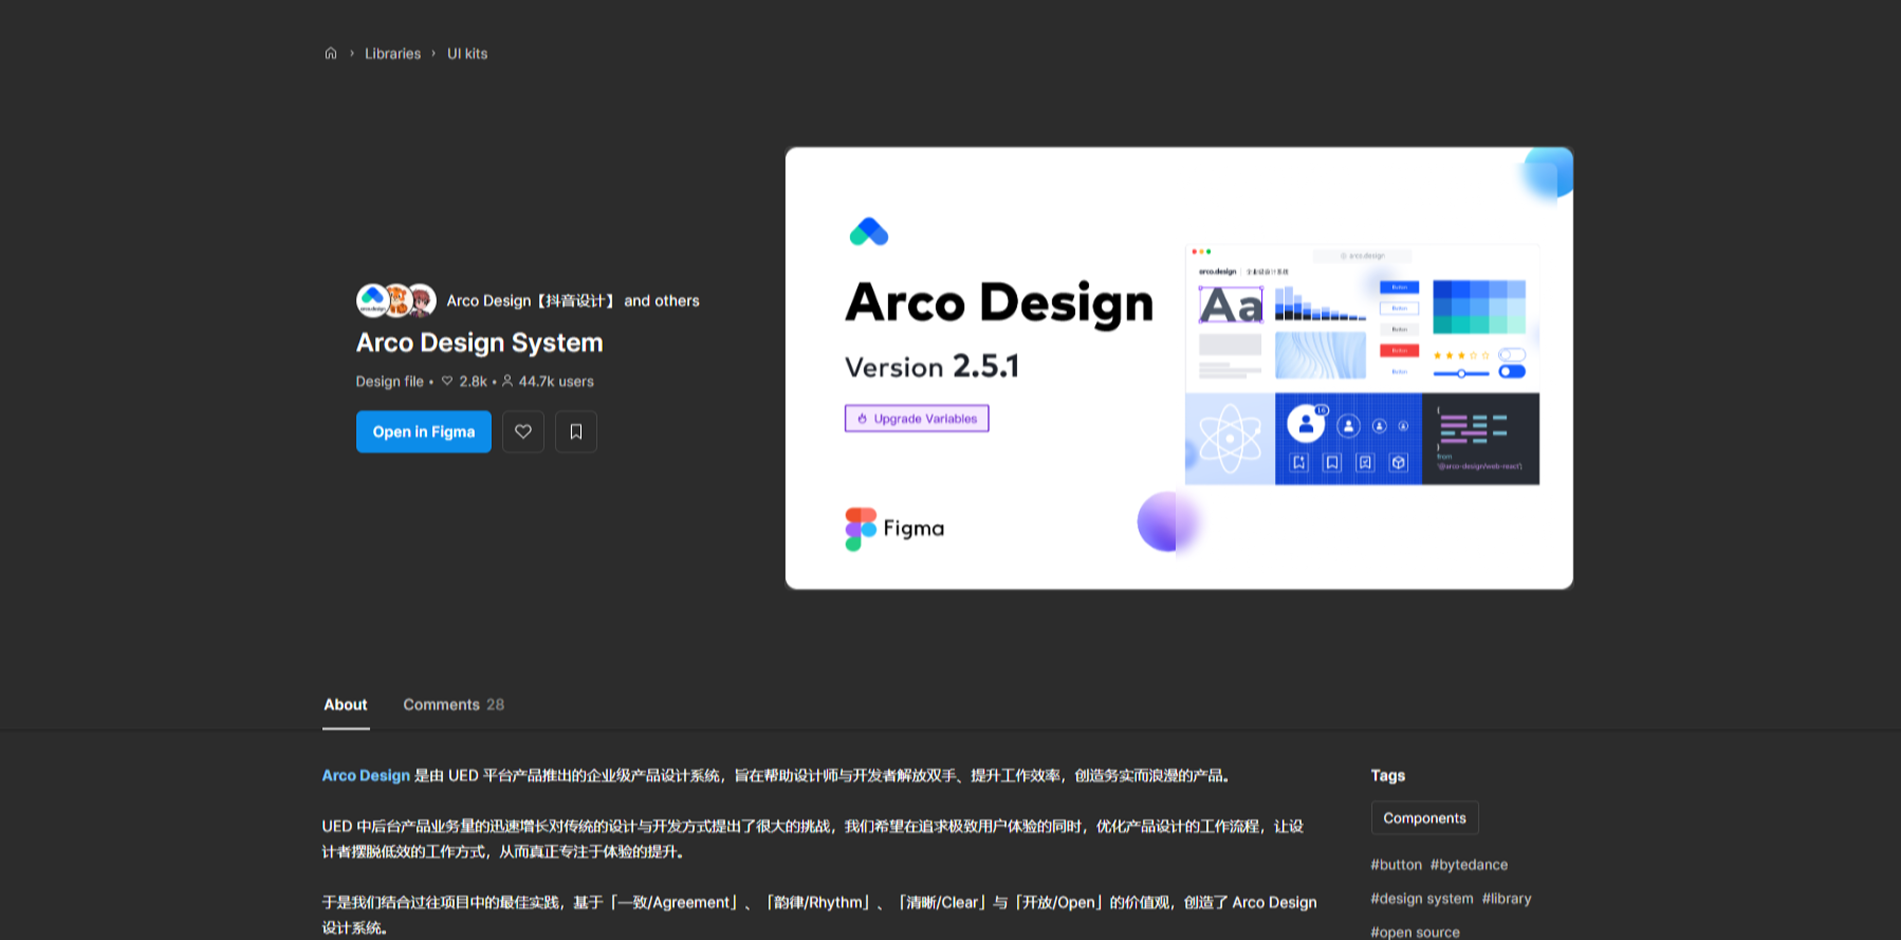
Task: Click the Tags heading
Action: [x=1388, y=775]
